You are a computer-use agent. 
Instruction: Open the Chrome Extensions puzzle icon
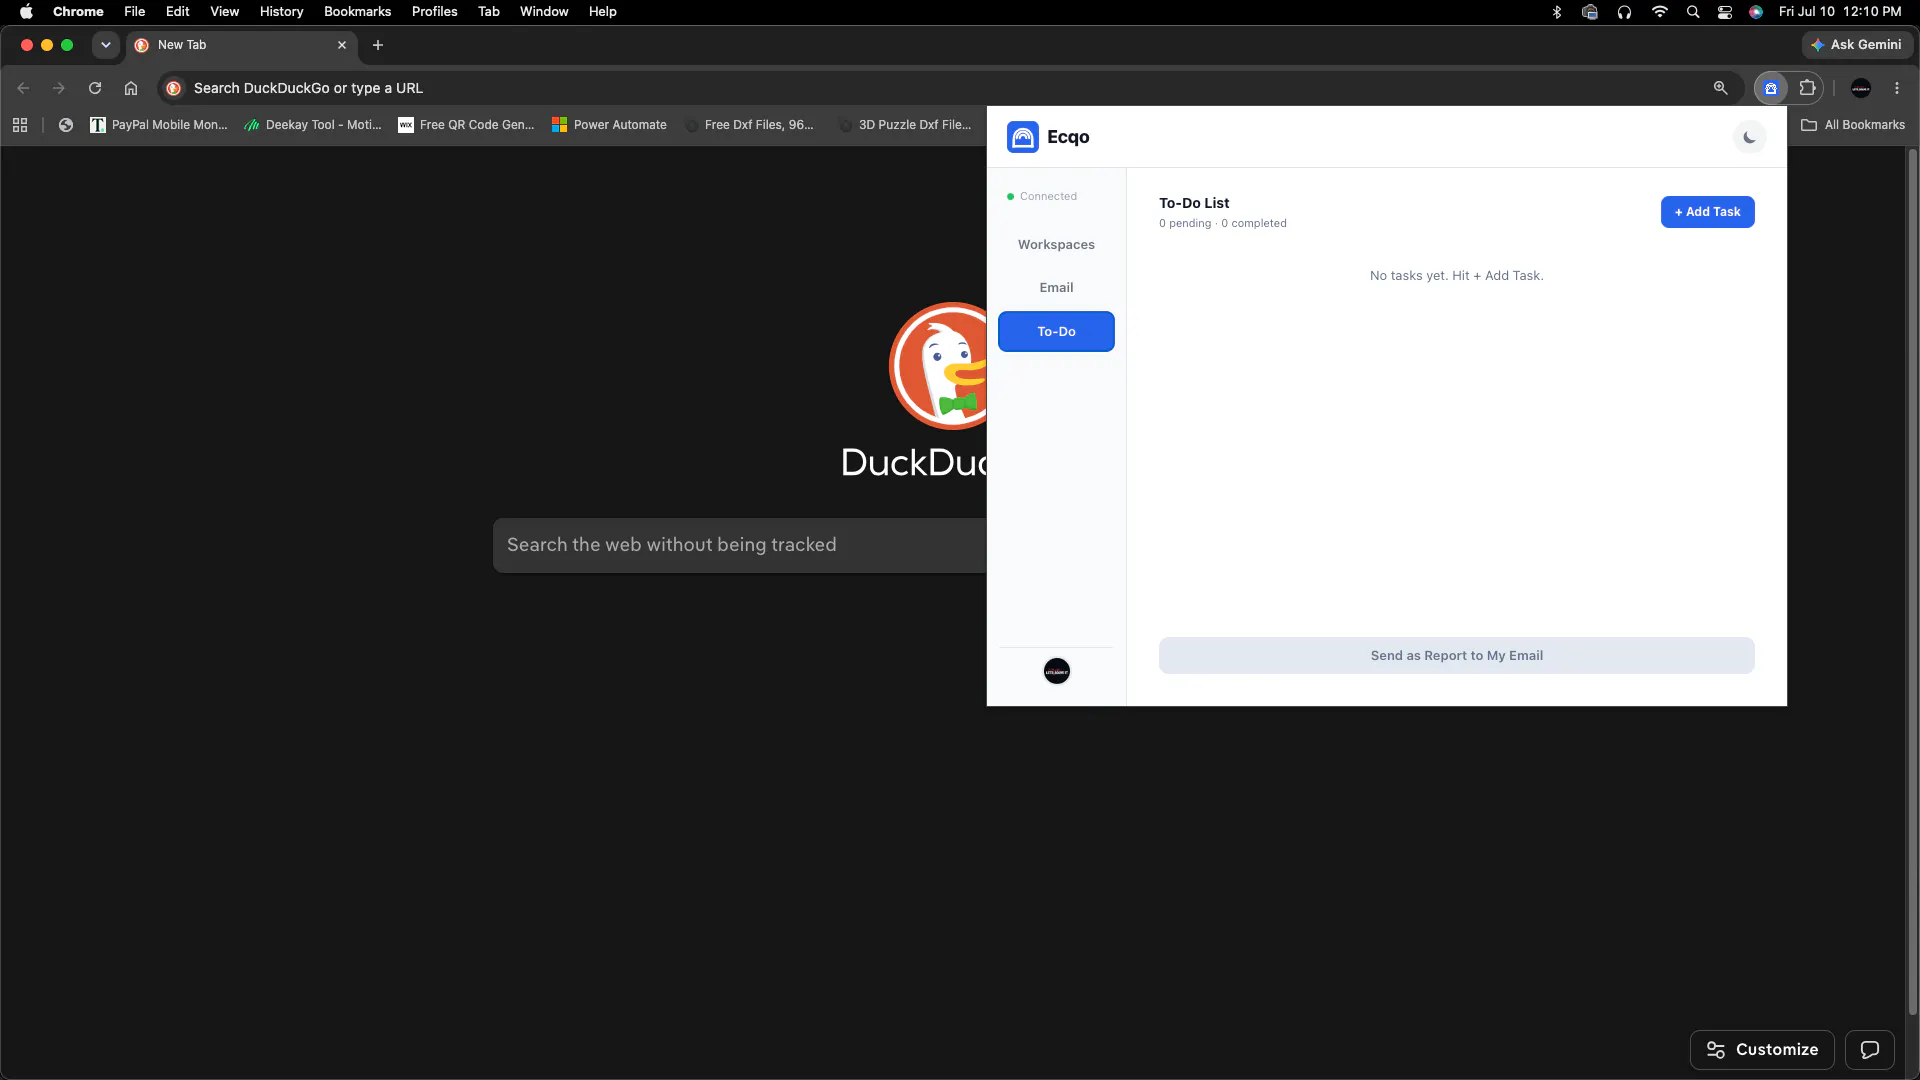(1807, 88)
